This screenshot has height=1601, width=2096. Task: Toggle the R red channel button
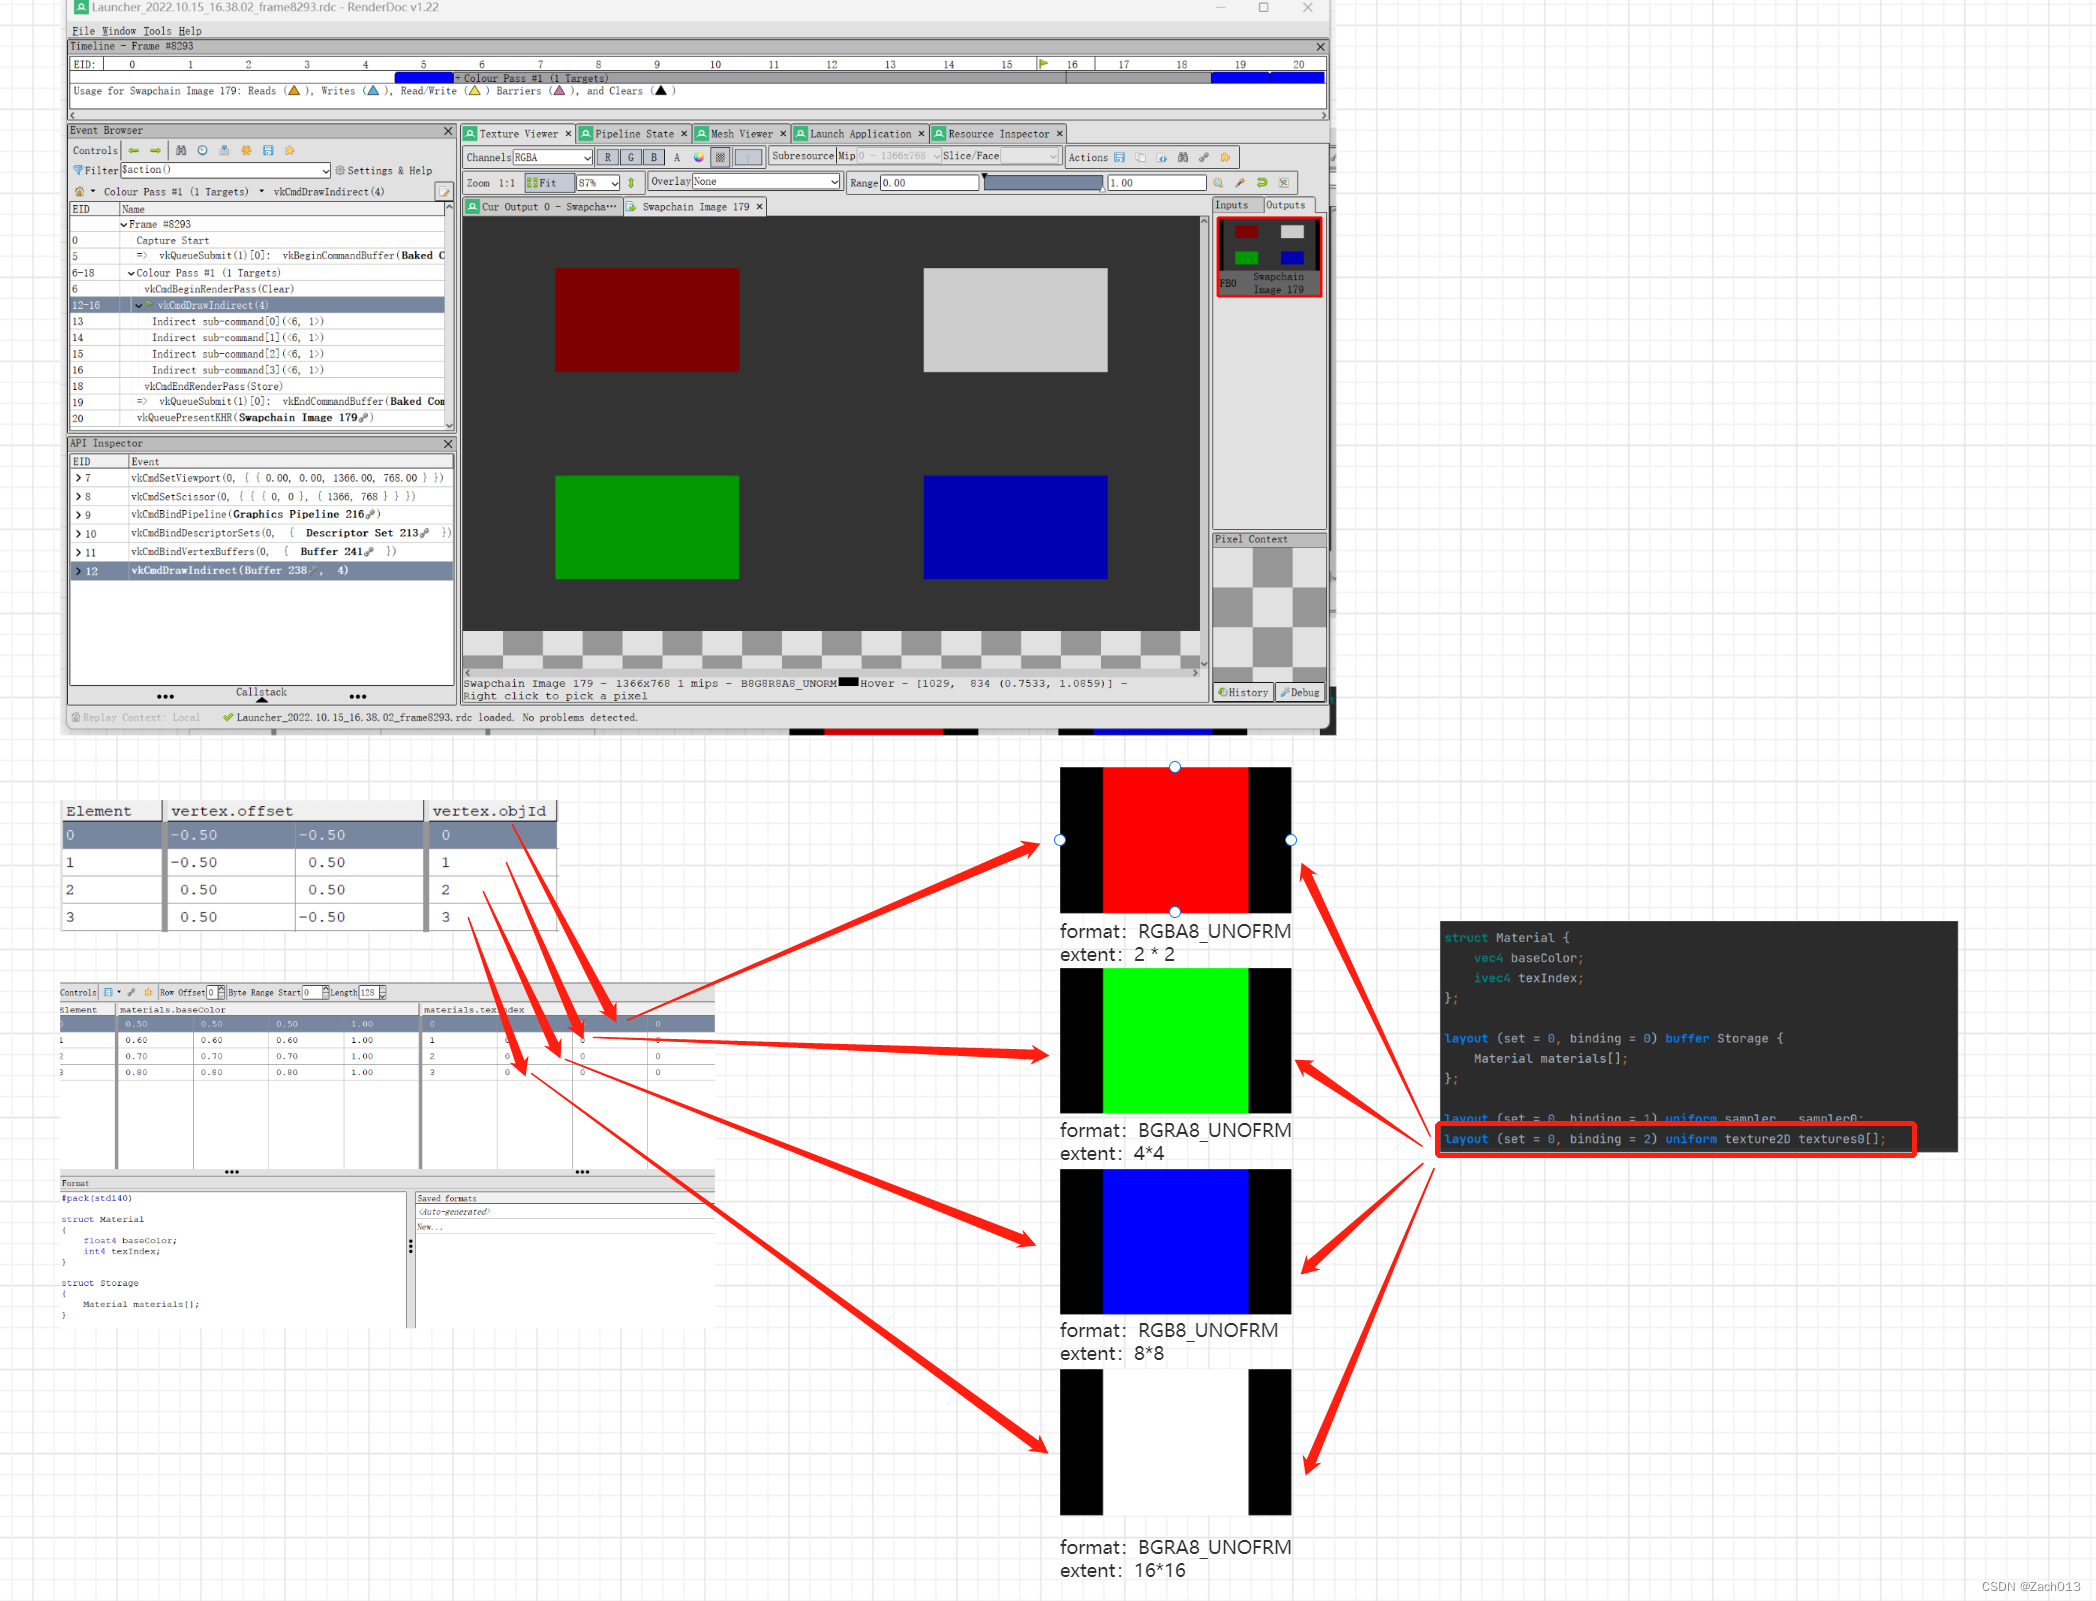pos(607,158)
